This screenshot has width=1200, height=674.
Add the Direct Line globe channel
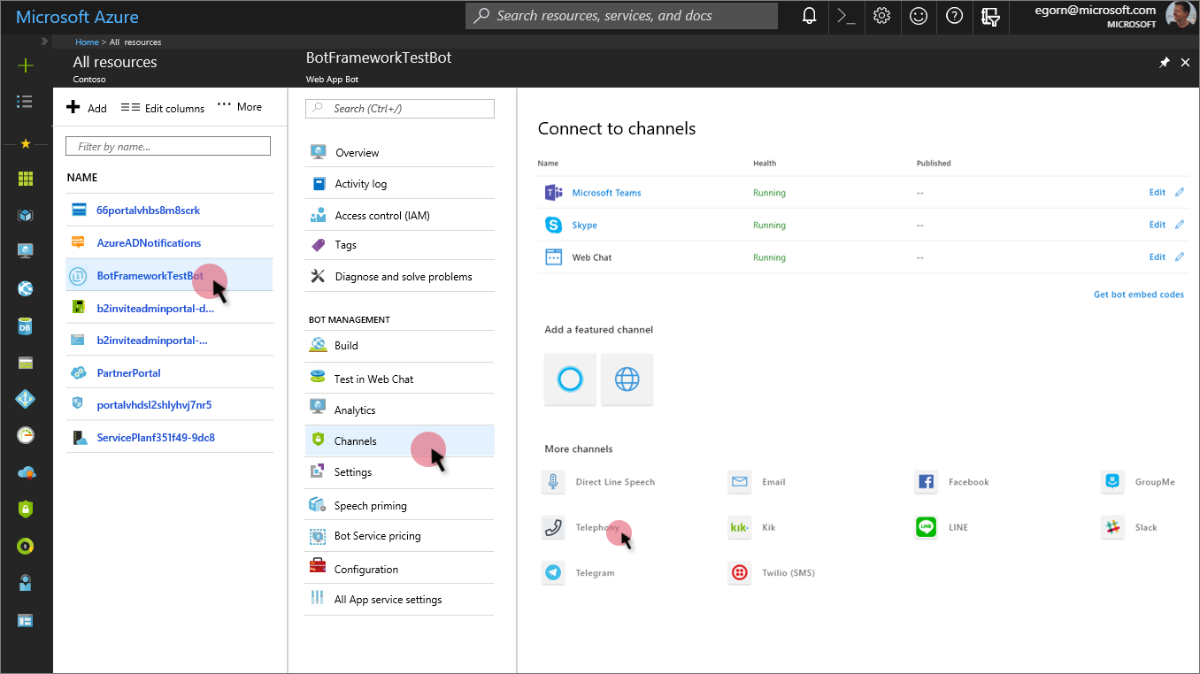(x=627, y=379)
